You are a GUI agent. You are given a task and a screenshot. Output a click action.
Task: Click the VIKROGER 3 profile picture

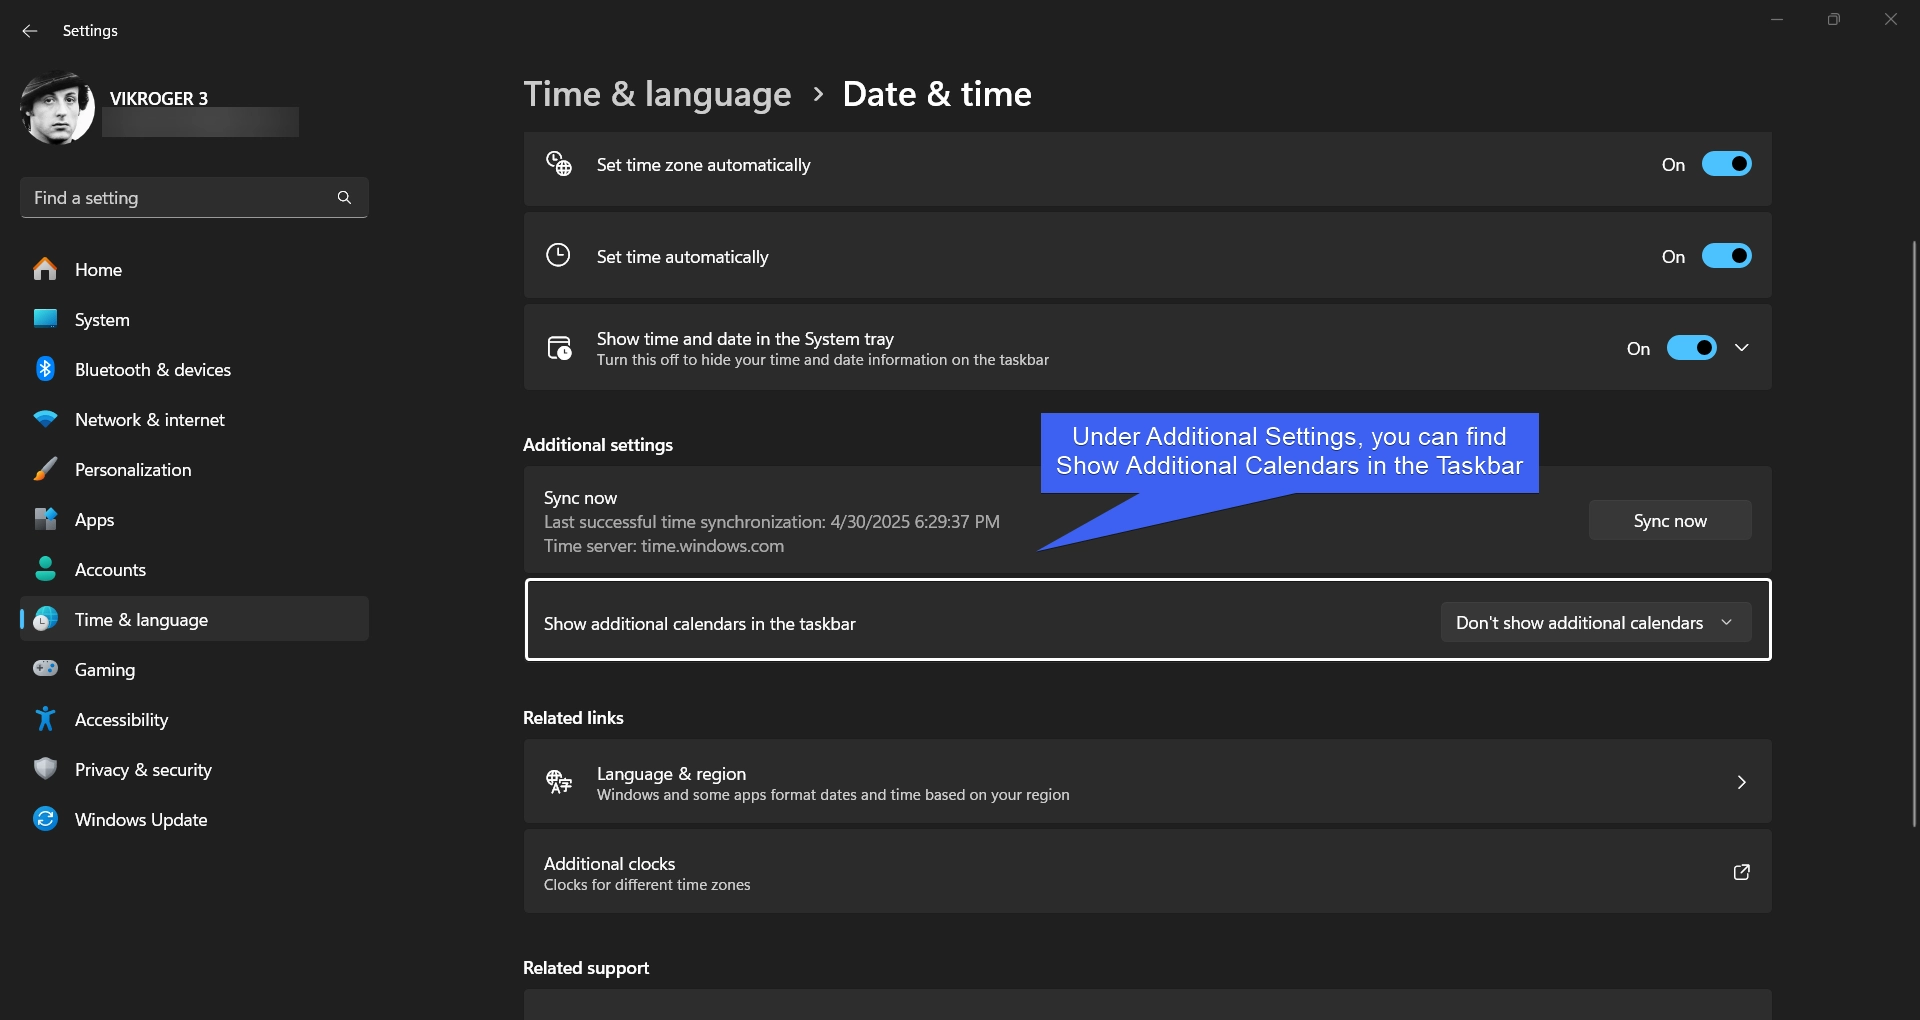click(x=57, y=108)
